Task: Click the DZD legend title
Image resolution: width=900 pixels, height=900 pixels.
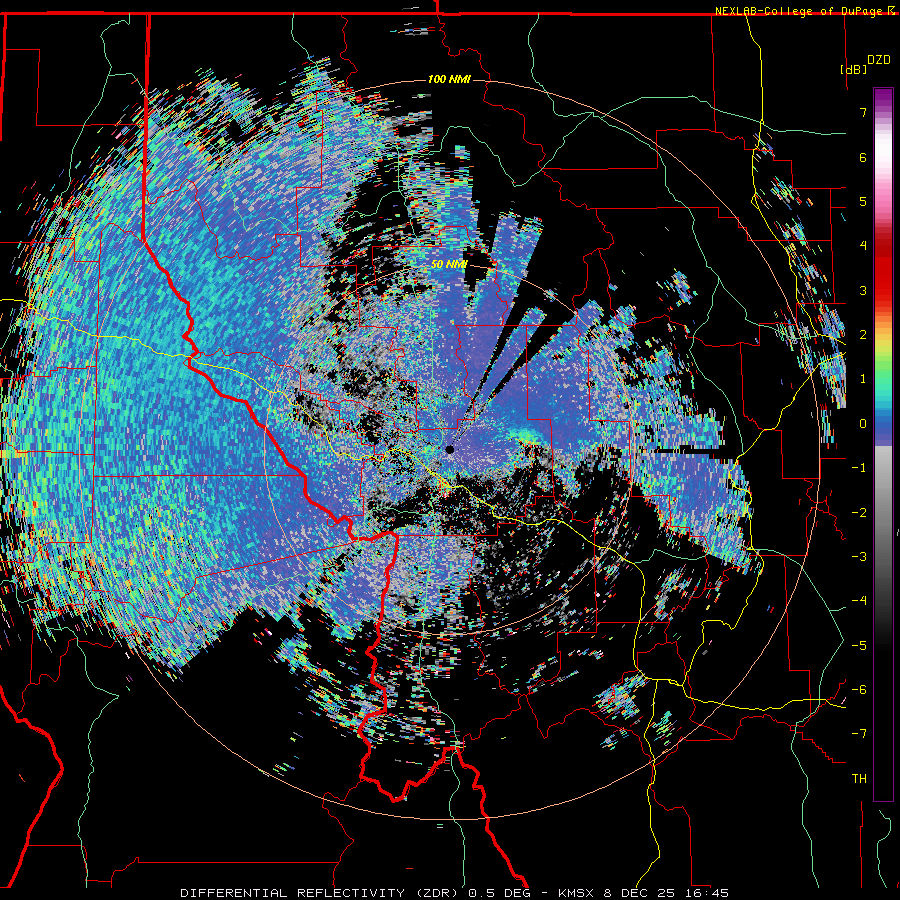Action: (x=879, y=60)
